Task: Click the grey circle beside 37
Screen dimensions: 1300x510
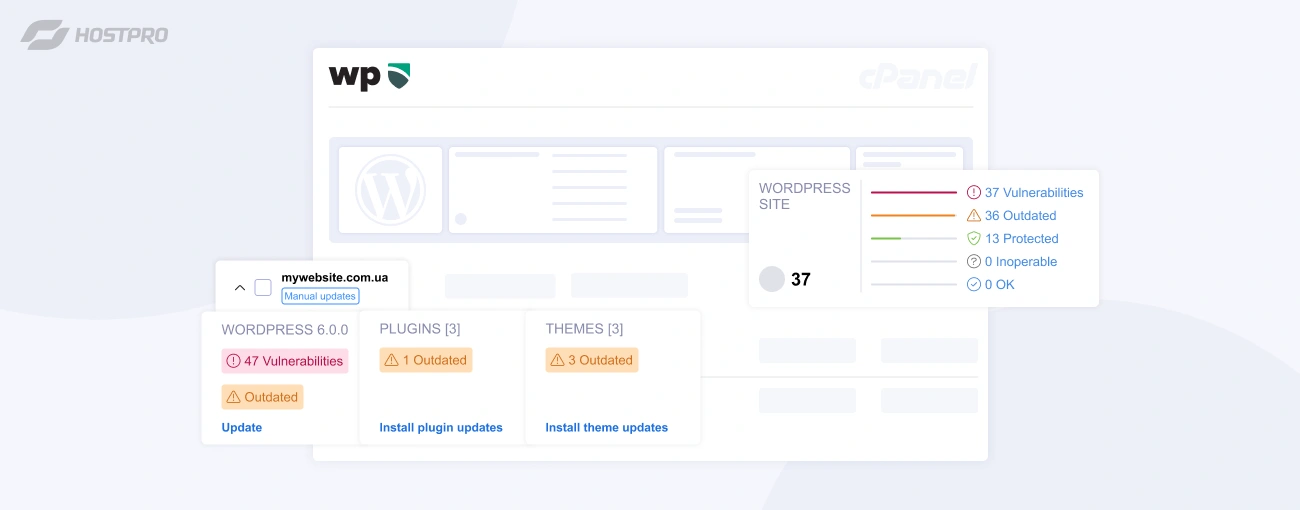Action: 772,279
